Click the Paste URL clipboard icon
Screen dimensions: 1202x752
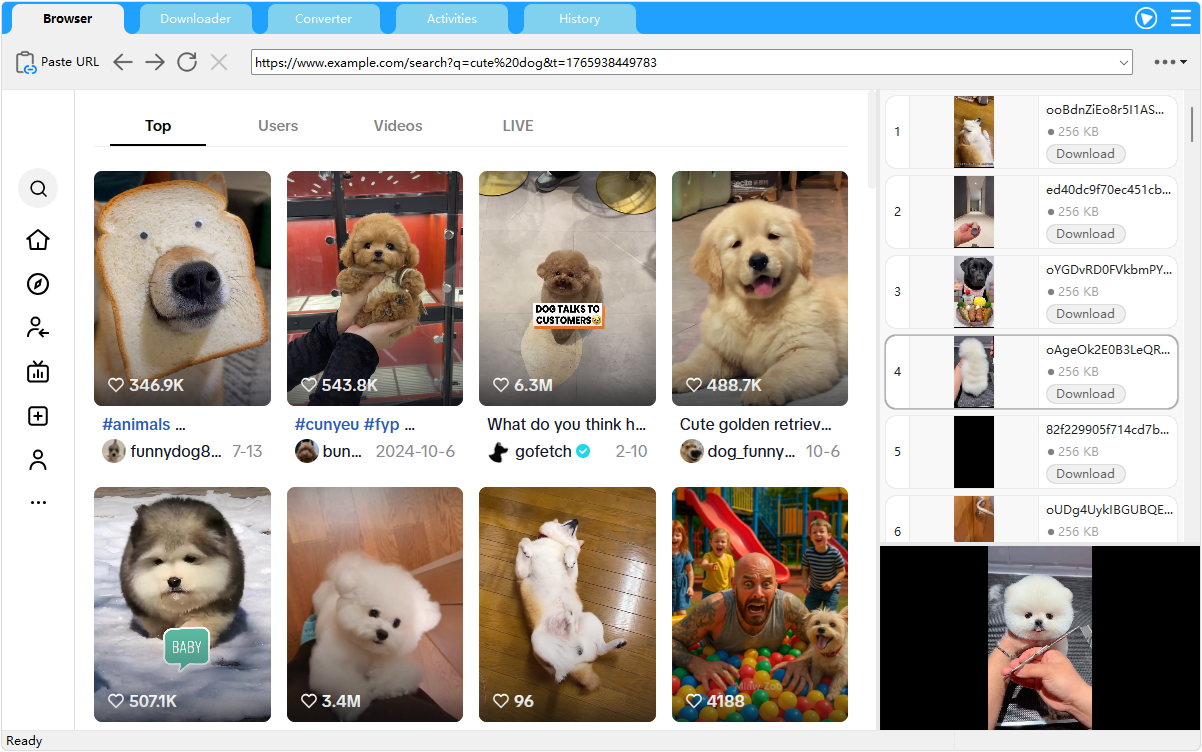(26, 62)
